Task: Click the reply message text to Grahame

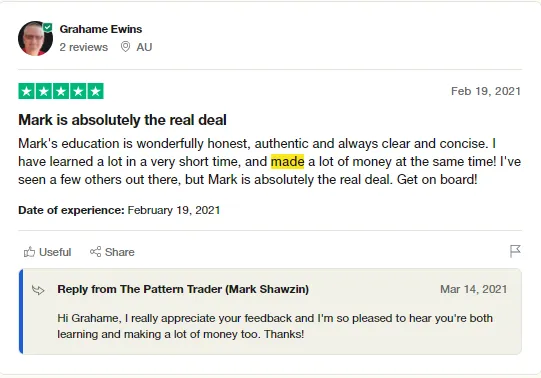Action: click(x=275, y=326)
